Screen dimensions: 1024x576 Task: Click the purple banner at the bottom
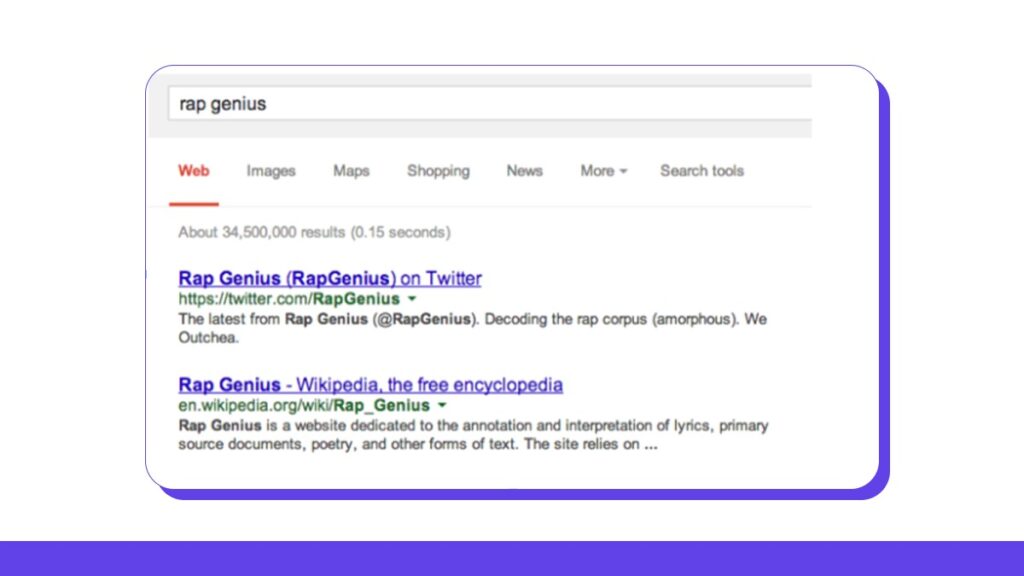(512, 558)
